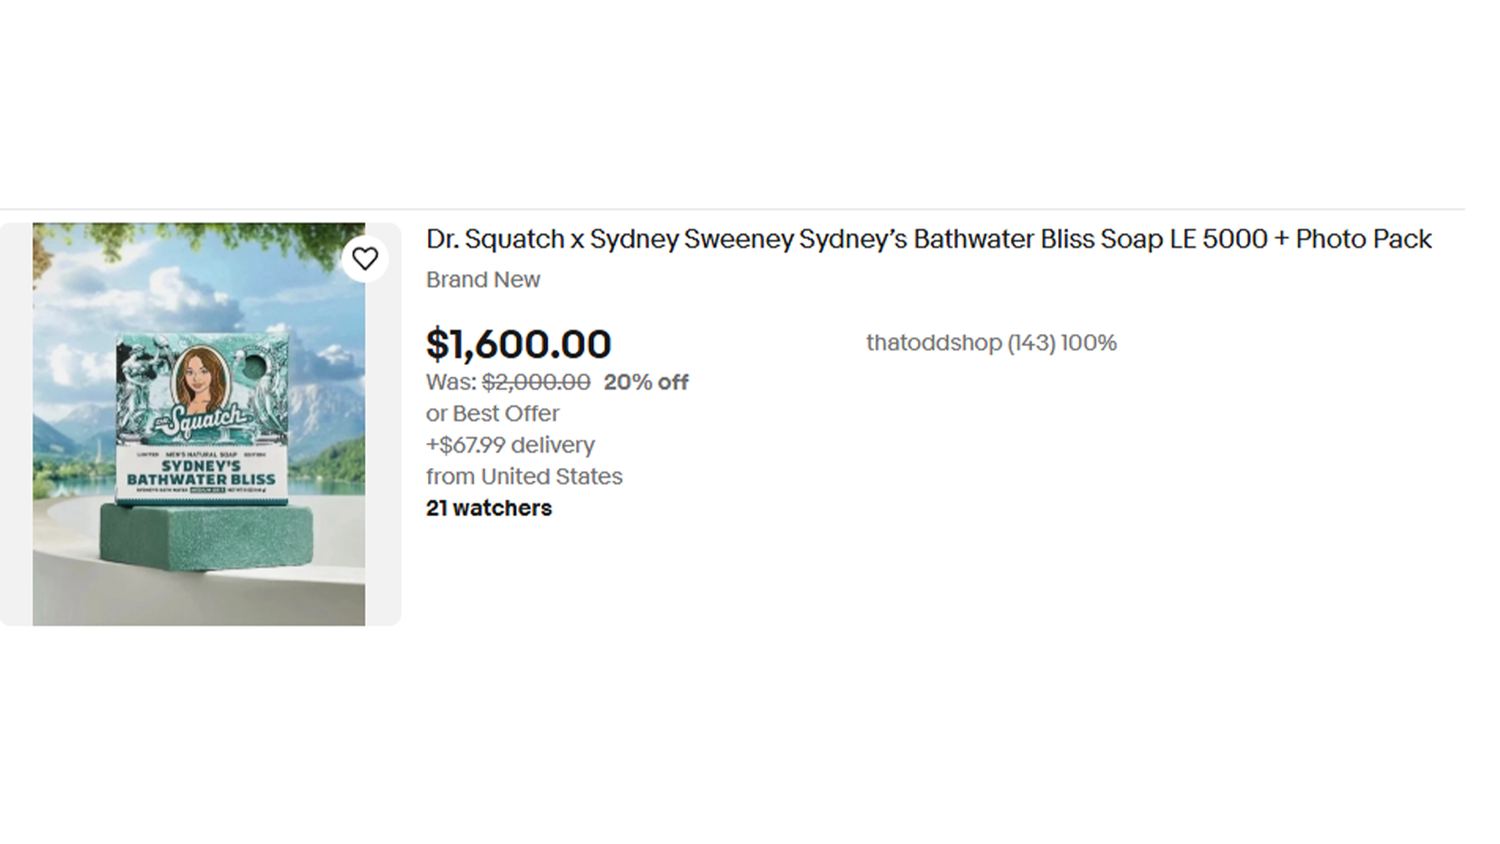The image size is (1500, 844).
Task: Click the 100% seller rating
Action: click(x=1089, y=343)
